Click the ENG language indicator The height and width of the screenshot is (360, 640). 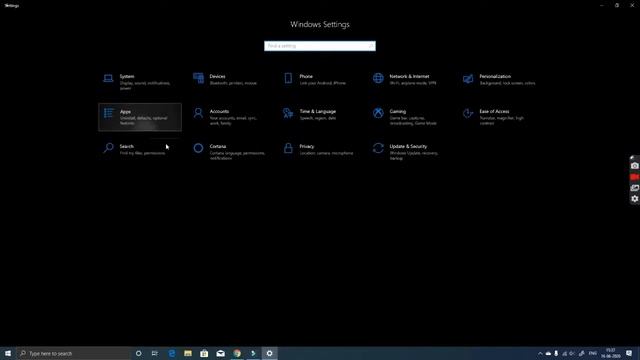point(593,353)
